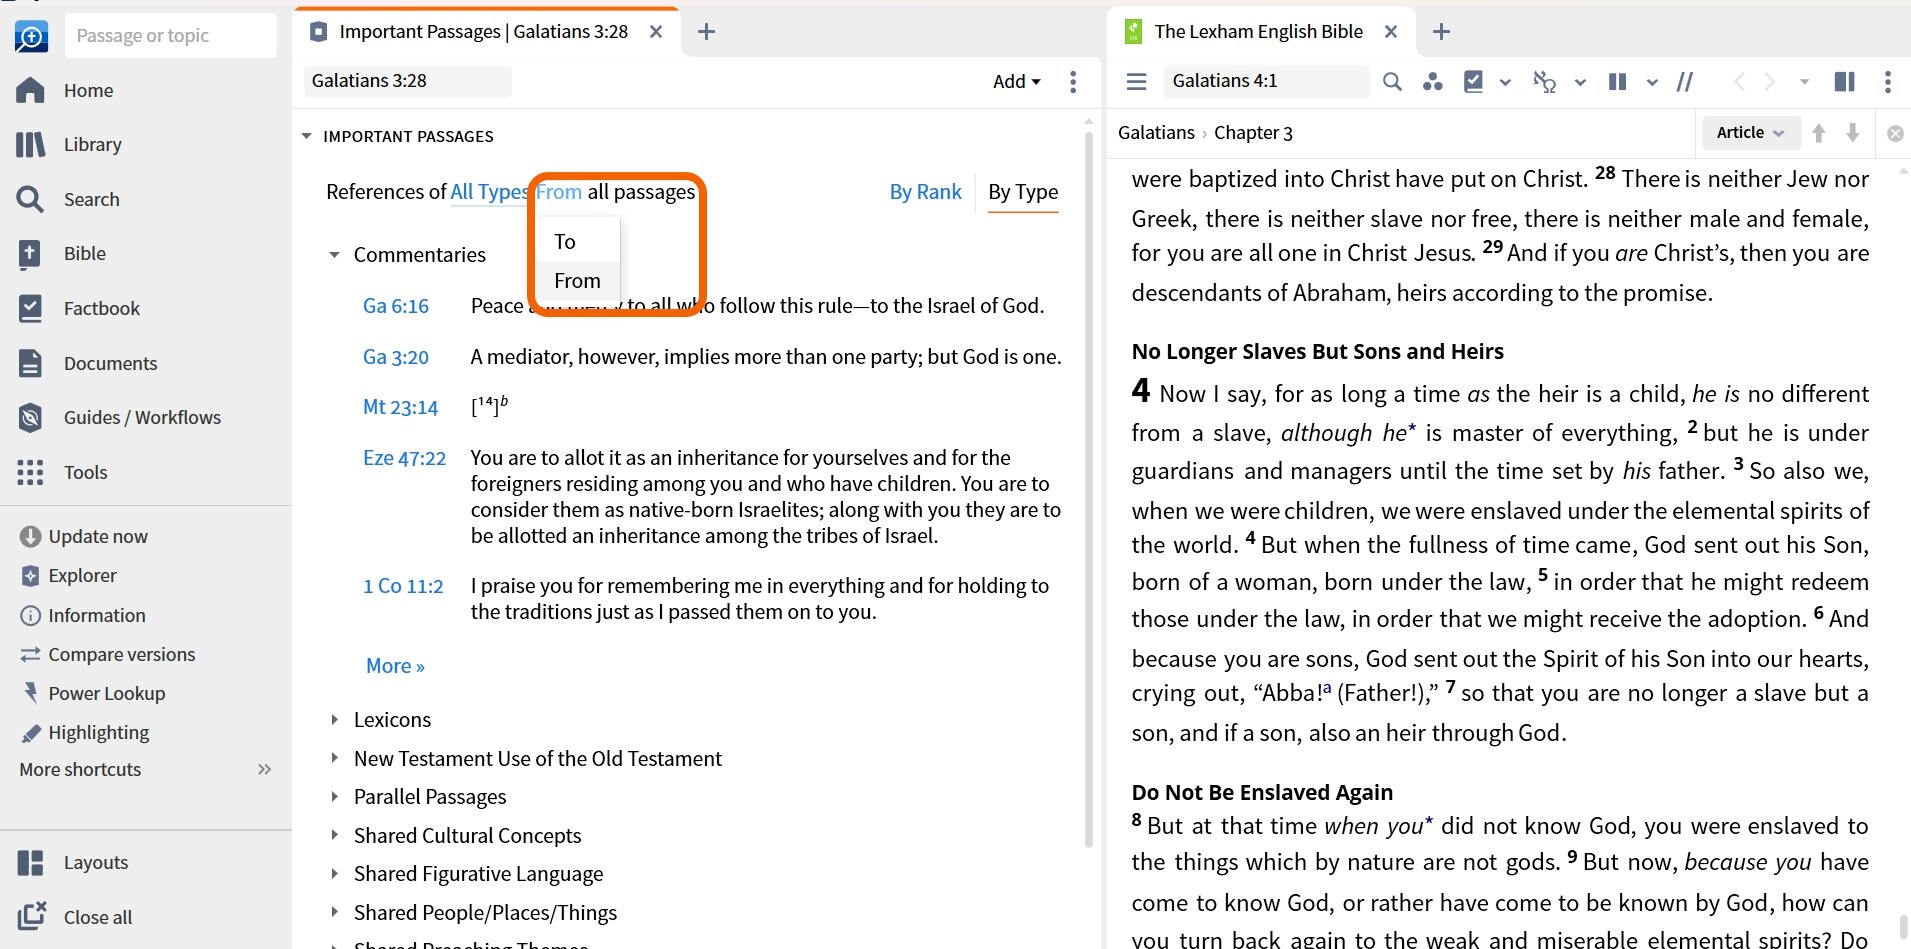
Task: Collapse the IMPORTANT PASSAGES section
Action: point(307,136)
